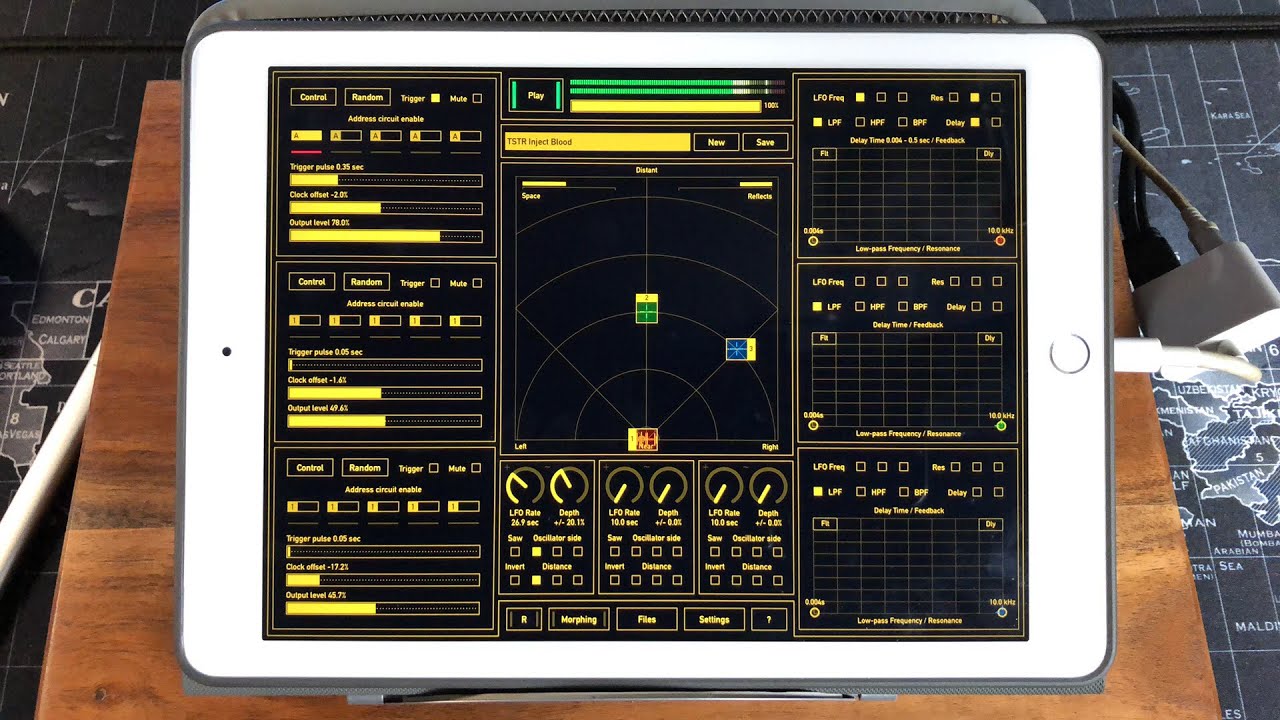Select green sound source marker 2
The image size is (1280, 720).
[647, 308]
